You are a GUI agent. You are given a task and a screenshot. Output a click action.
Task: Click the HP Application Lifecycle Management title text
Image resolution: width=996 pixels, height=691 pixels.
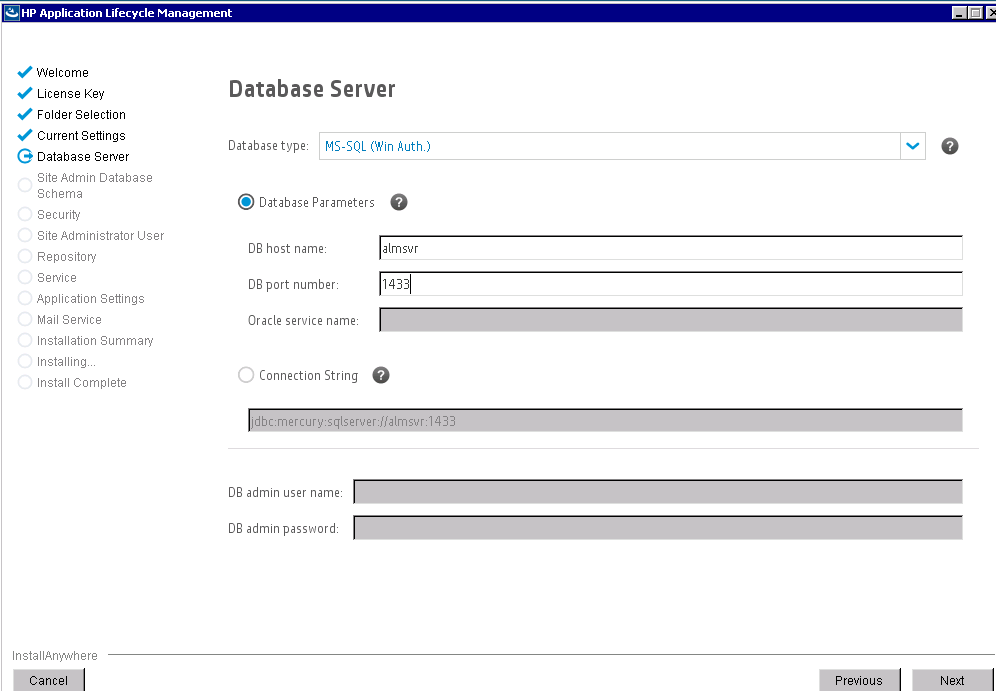coord(126,13)
